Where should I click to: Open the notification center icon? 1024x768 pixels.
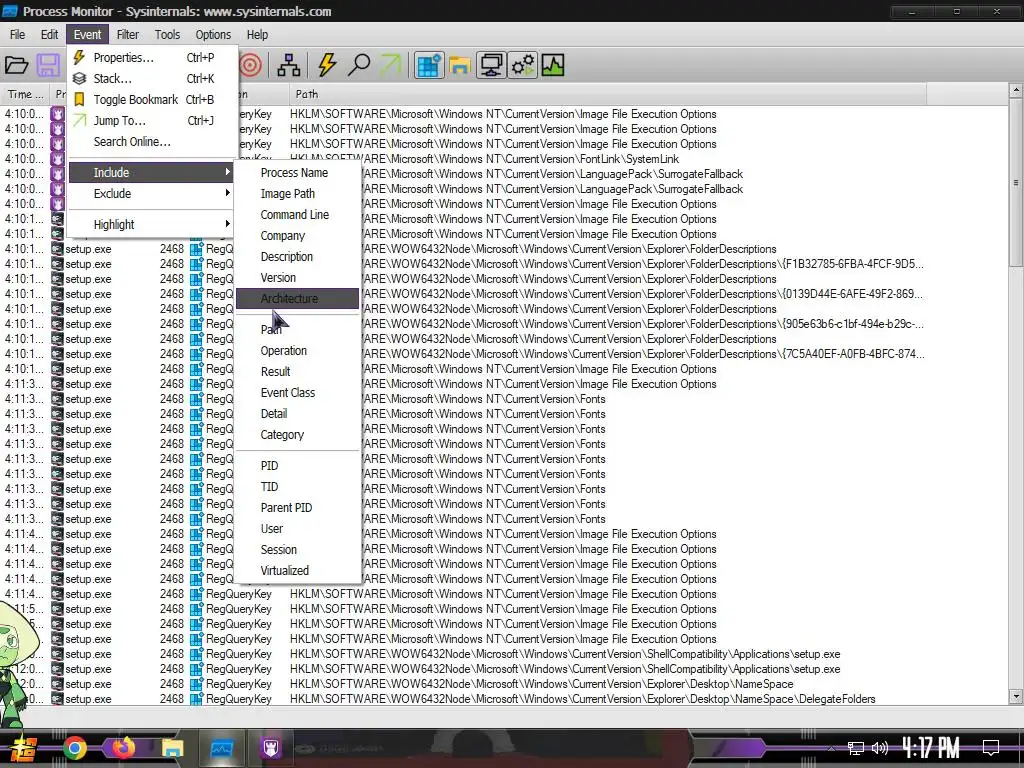tap(991, 748)
